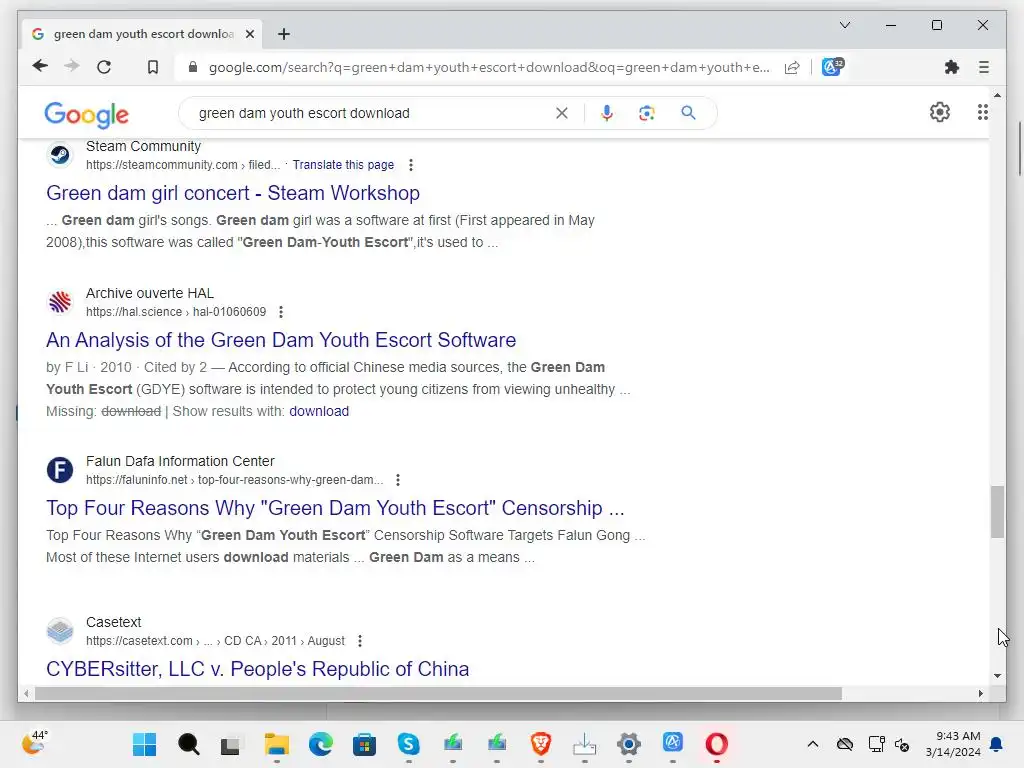Show hidden tray icons chevron
1024x768 pixels.
tap(812, 744)
